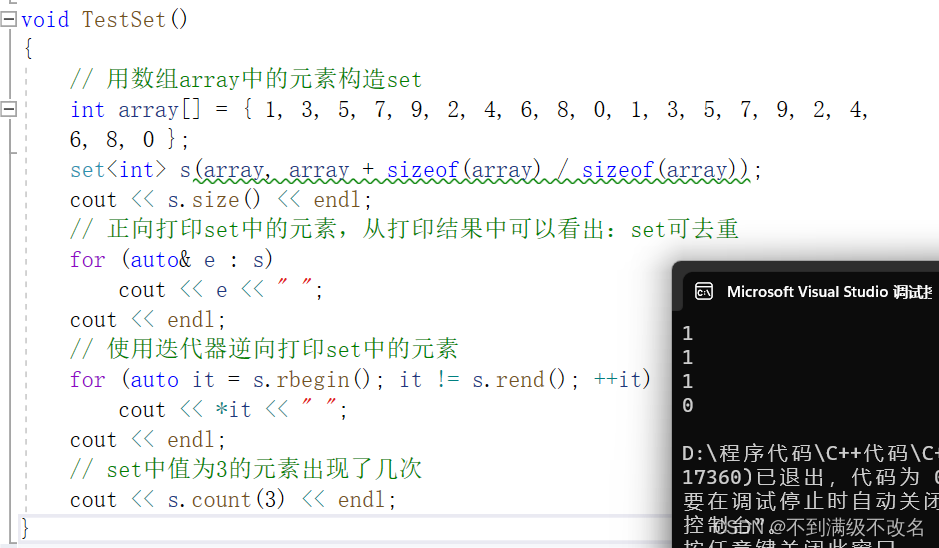Collapse the int array declaration fold marker
The width and height of the screenshot is (939, 548).
click(8, 109)
